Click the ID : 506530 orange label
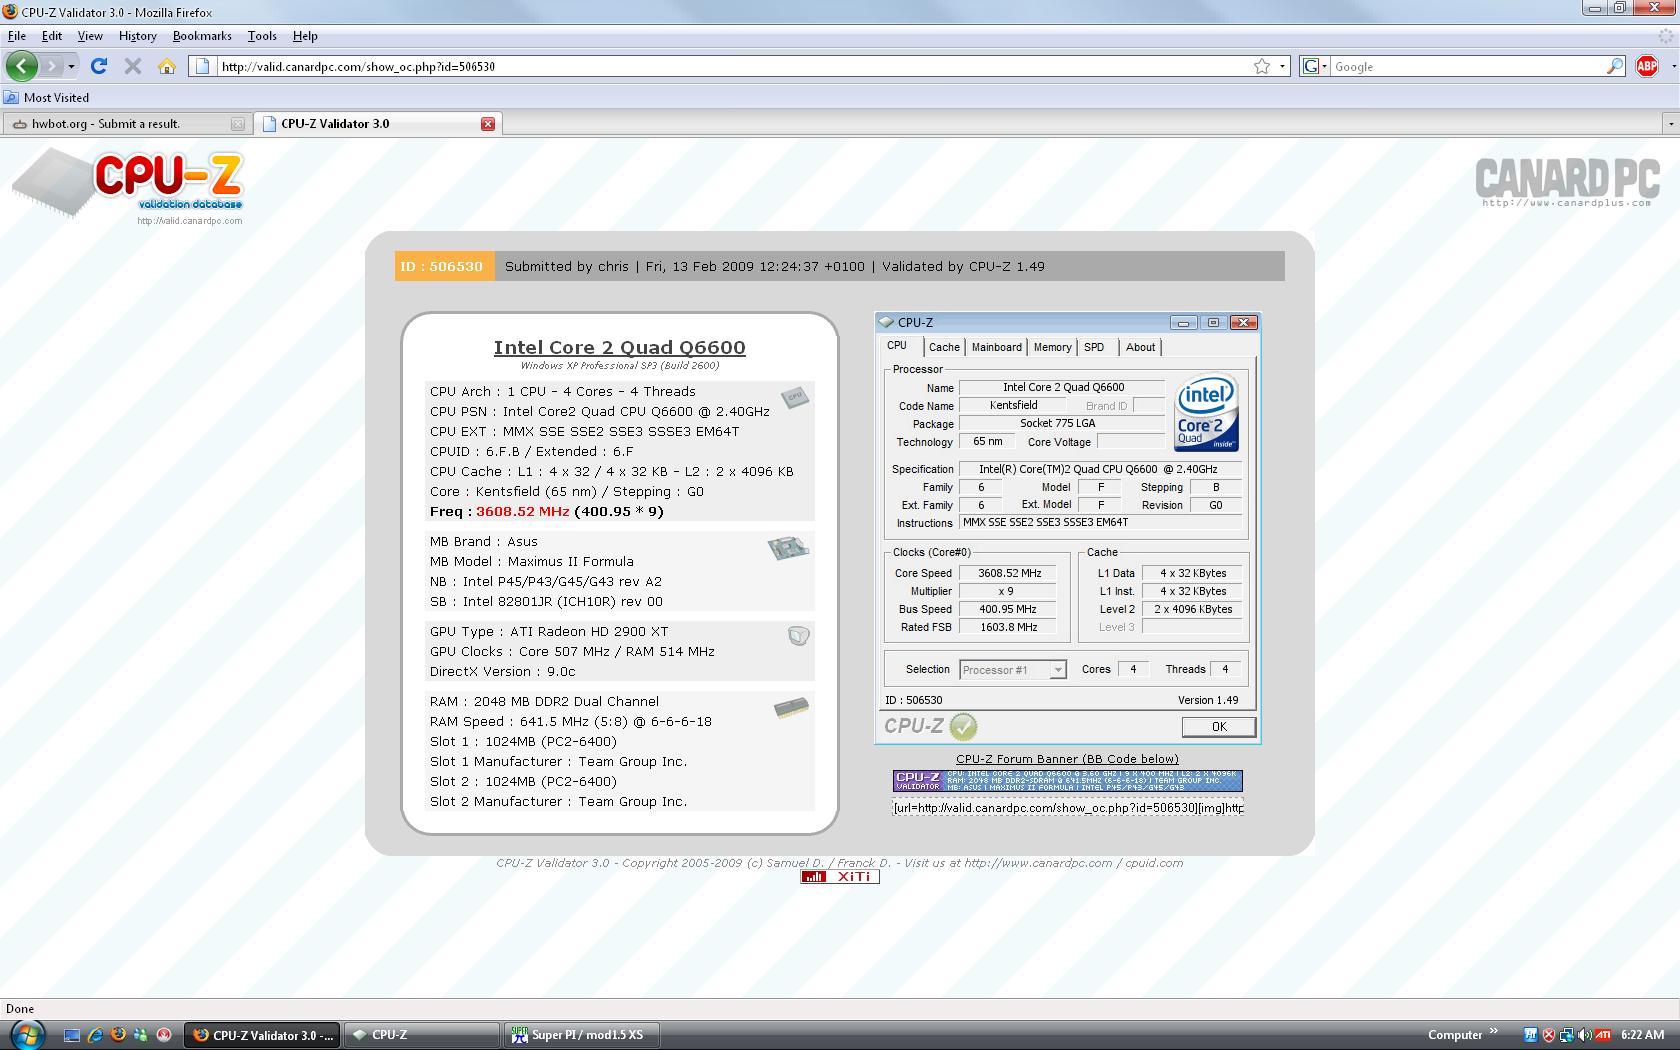 (443, 266)
